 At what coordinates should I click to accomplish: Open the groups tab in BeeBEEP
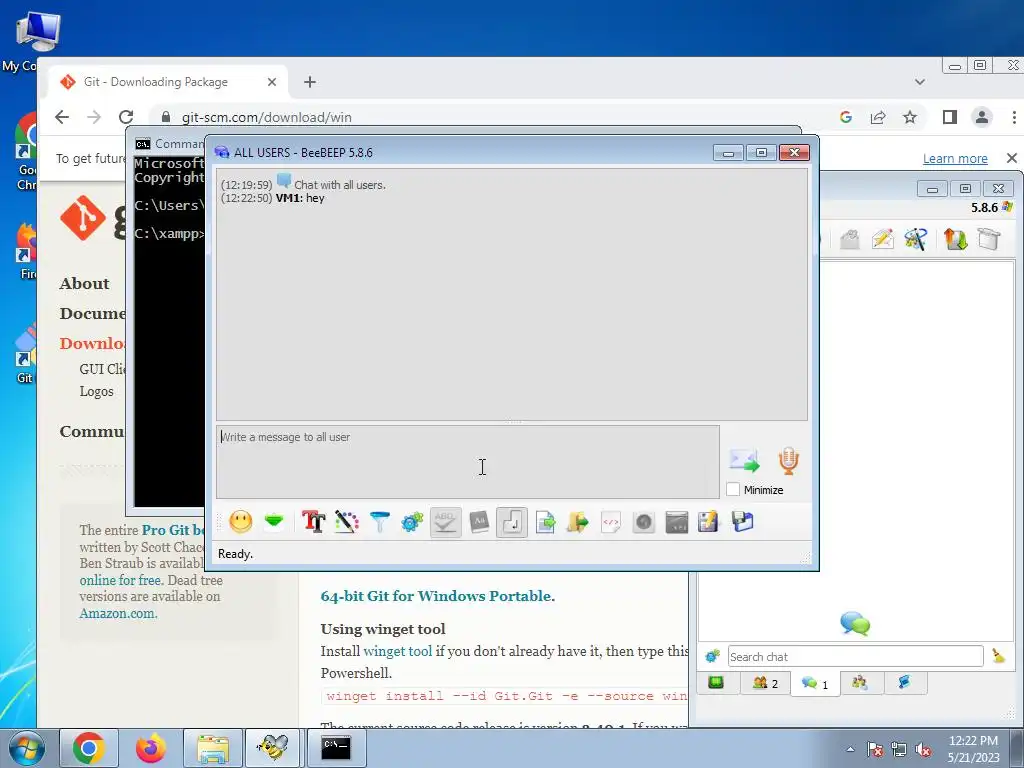pos(859,682)
